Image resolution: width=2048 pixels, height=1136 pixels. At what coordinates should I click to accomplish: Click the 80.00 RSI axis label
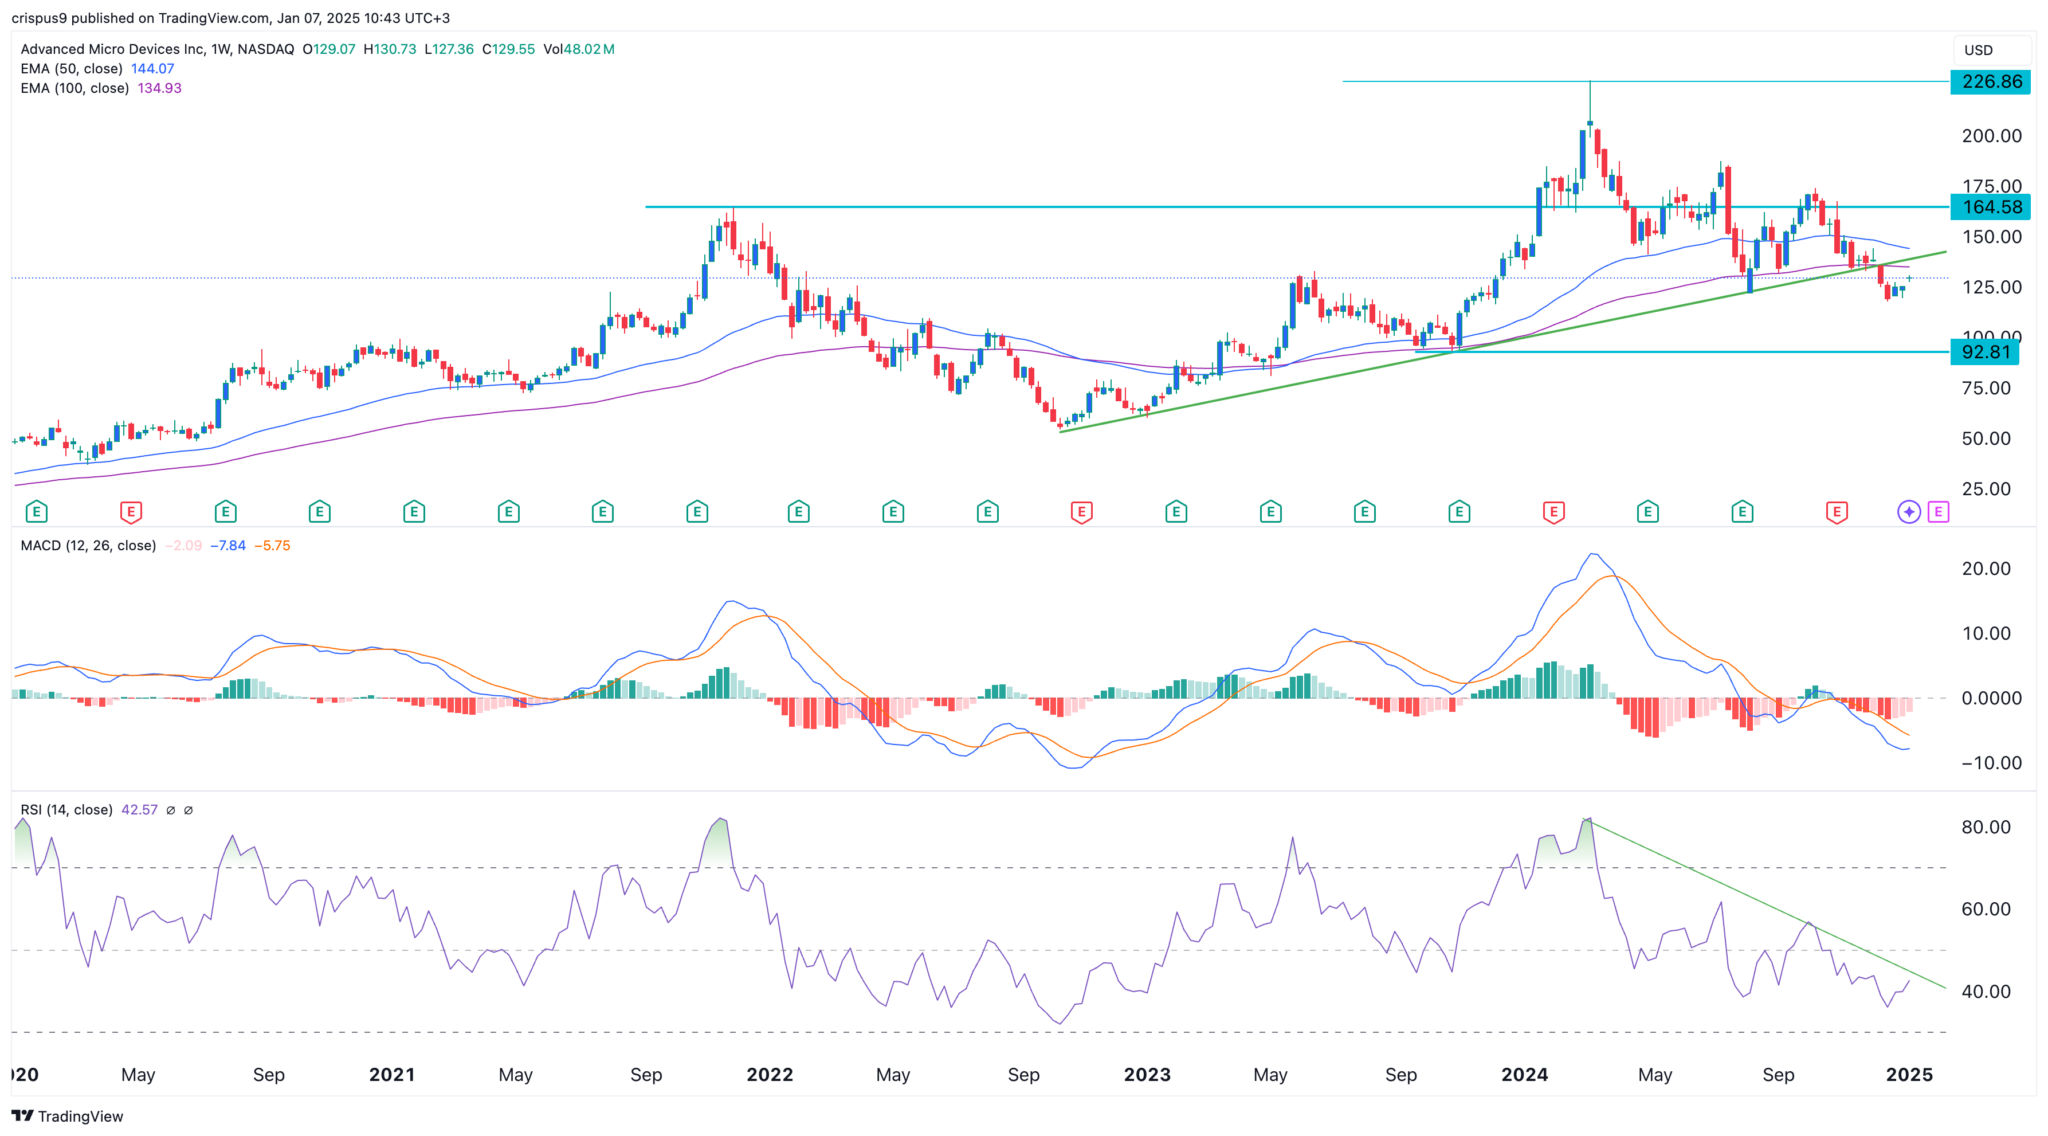point(1985,827)
